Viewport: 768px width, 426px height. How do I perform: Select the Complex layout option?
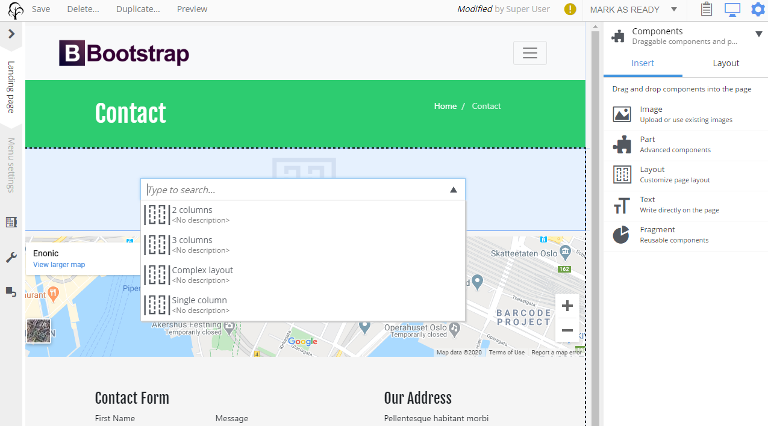(x=303, y=275)
